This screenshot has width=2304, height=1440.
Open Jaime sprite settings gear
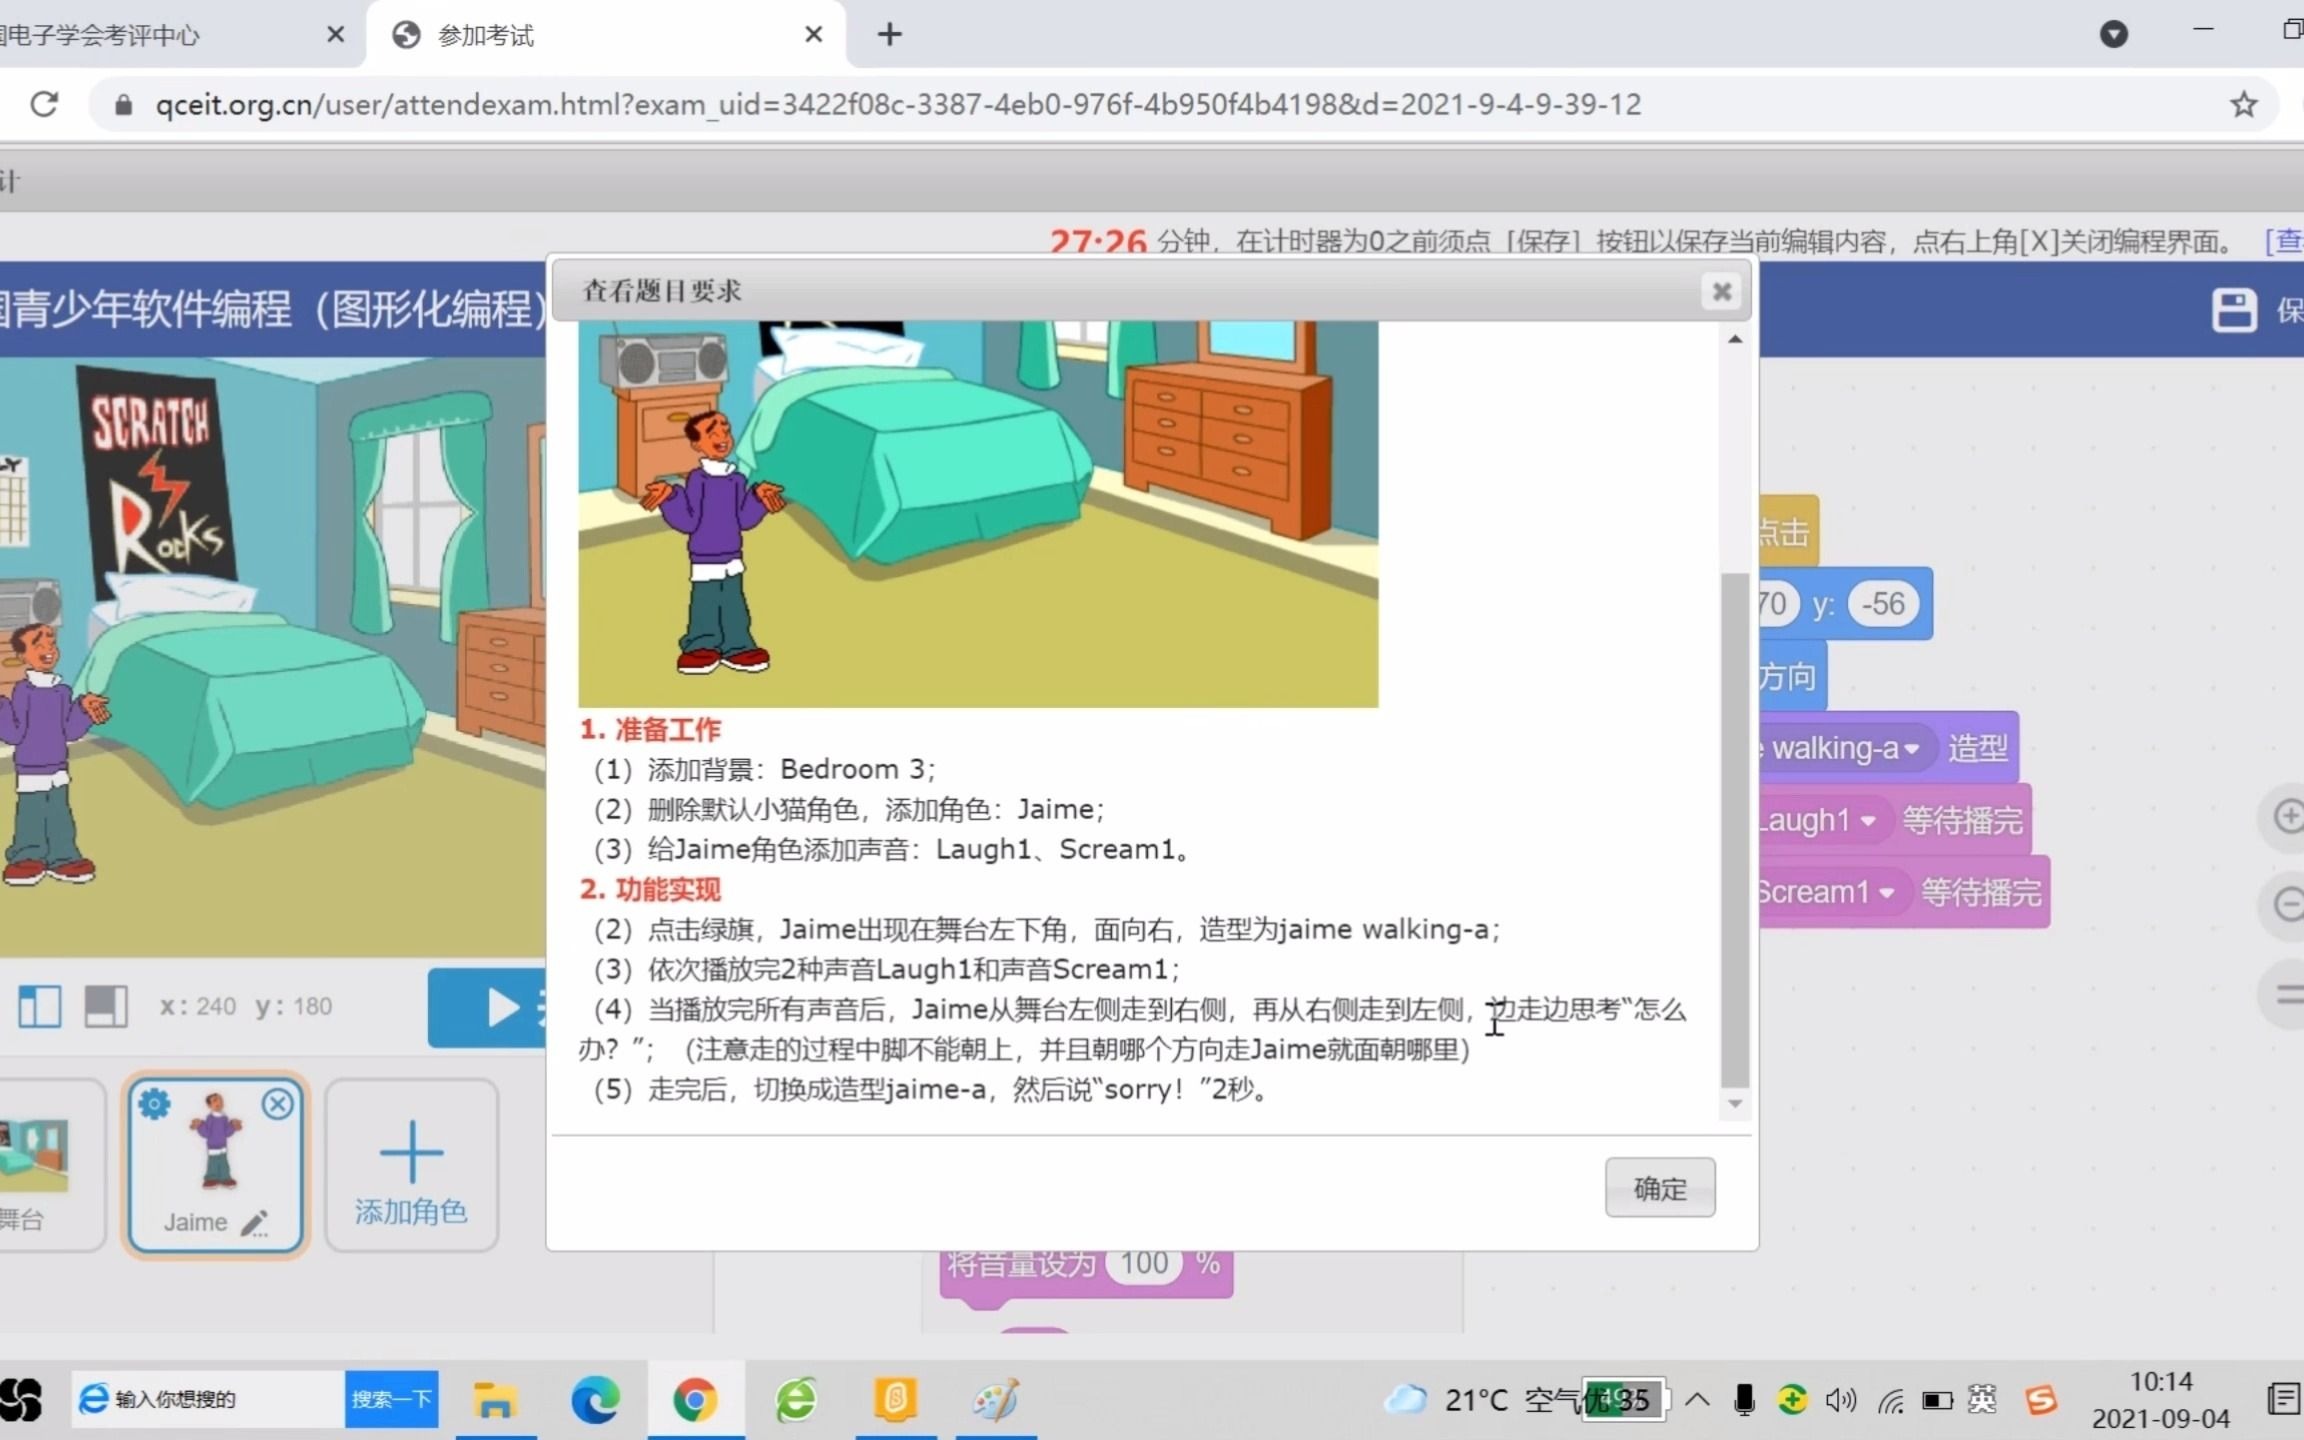(154, 1104)
